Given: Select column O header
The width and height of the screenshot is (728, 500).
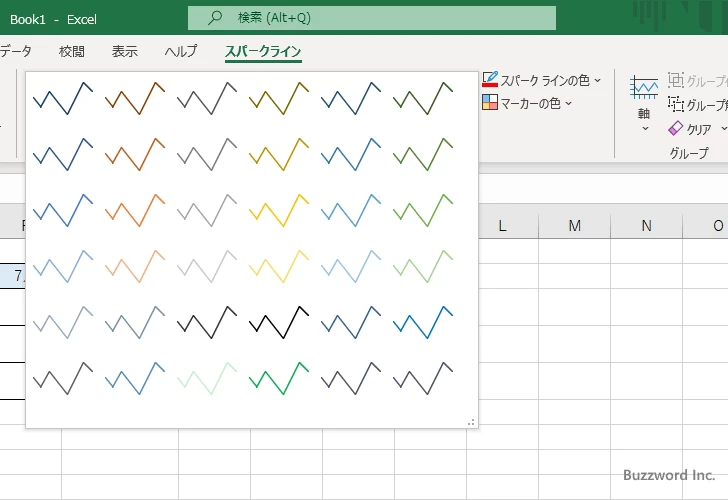Looking at the screenshot, I should click(705, 226).
